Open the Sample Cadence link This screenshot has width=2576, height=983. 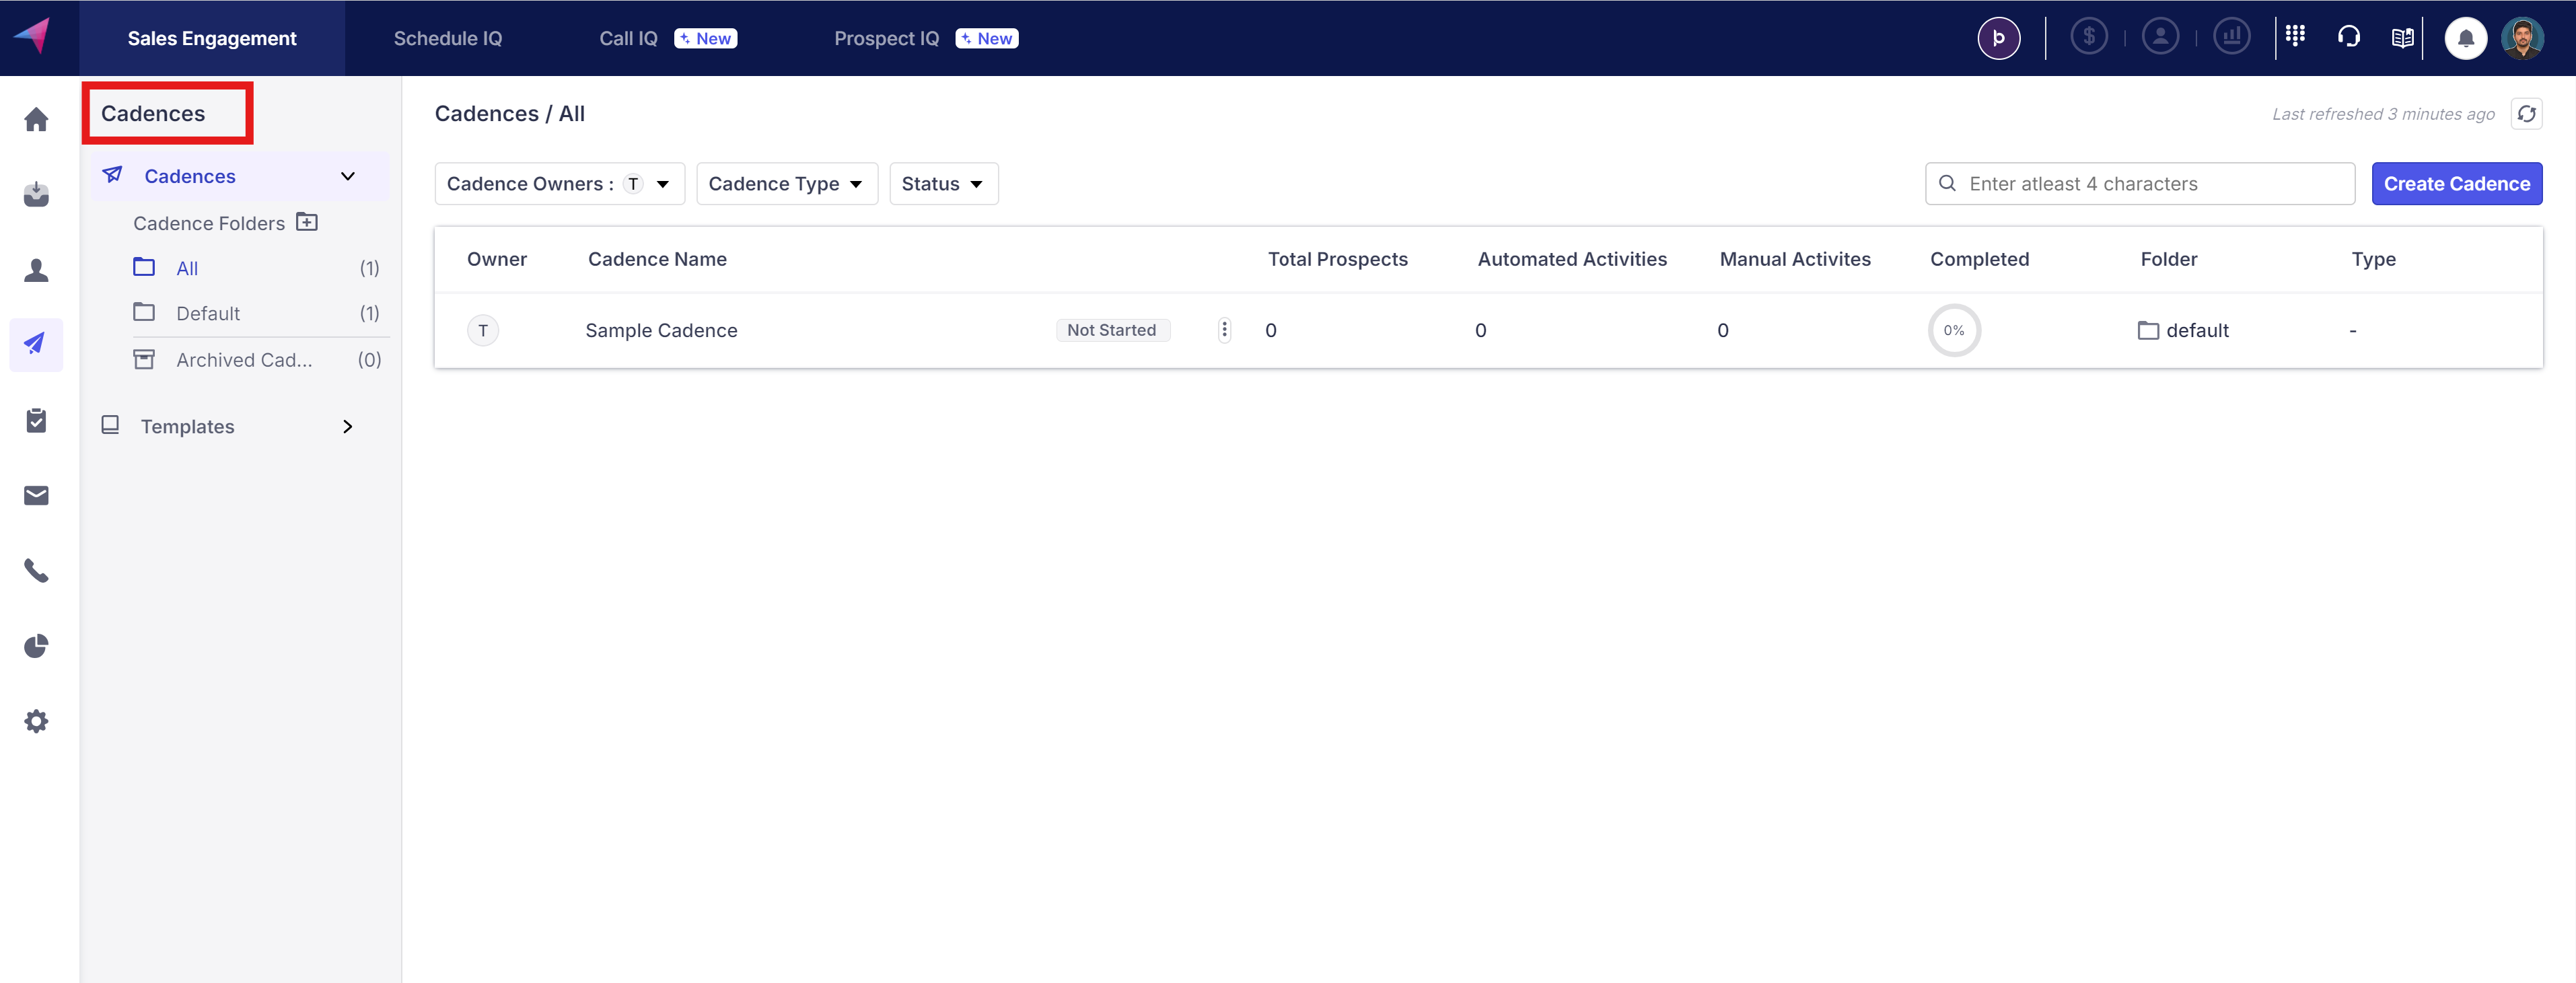(x=661, y=331)
